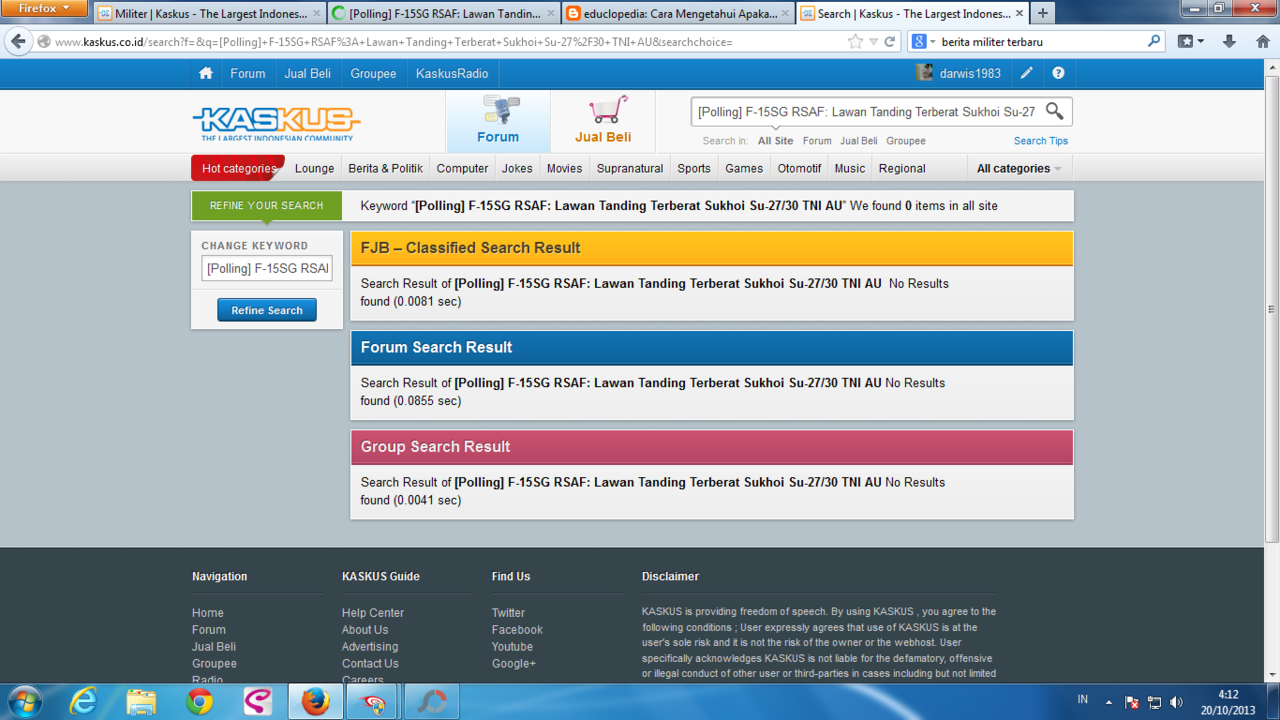Screen dimensions: 1280x720
Task: Search in All Site option
Action: click(775, 141)
